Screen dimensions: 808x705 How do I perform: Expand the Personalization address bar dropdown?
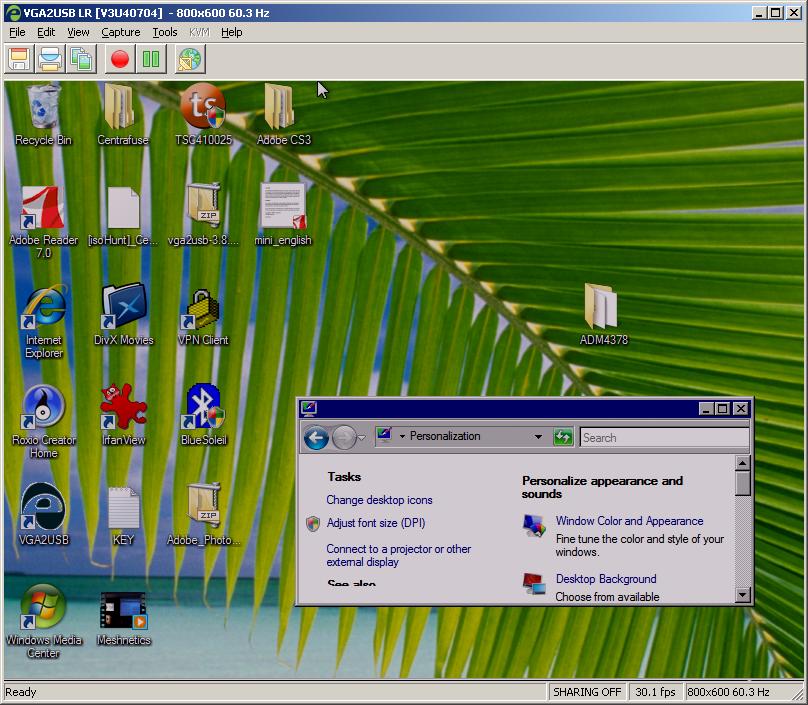pyautogui.click(x=538, y=437)
